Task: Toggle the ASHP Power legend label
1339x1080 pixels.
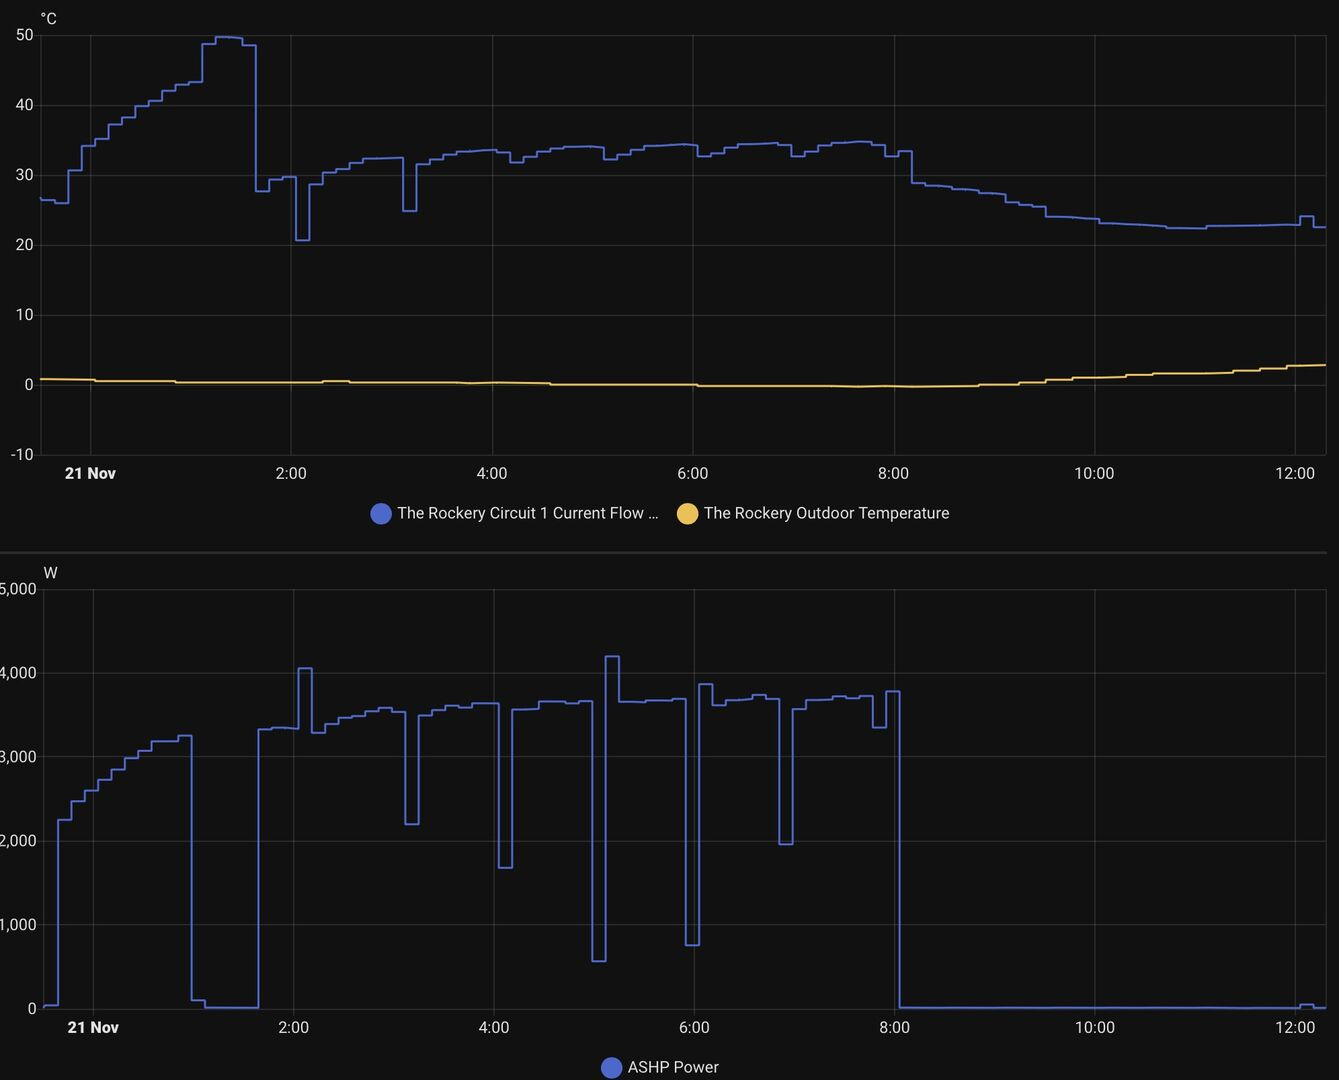Action: click(672, 1067)
